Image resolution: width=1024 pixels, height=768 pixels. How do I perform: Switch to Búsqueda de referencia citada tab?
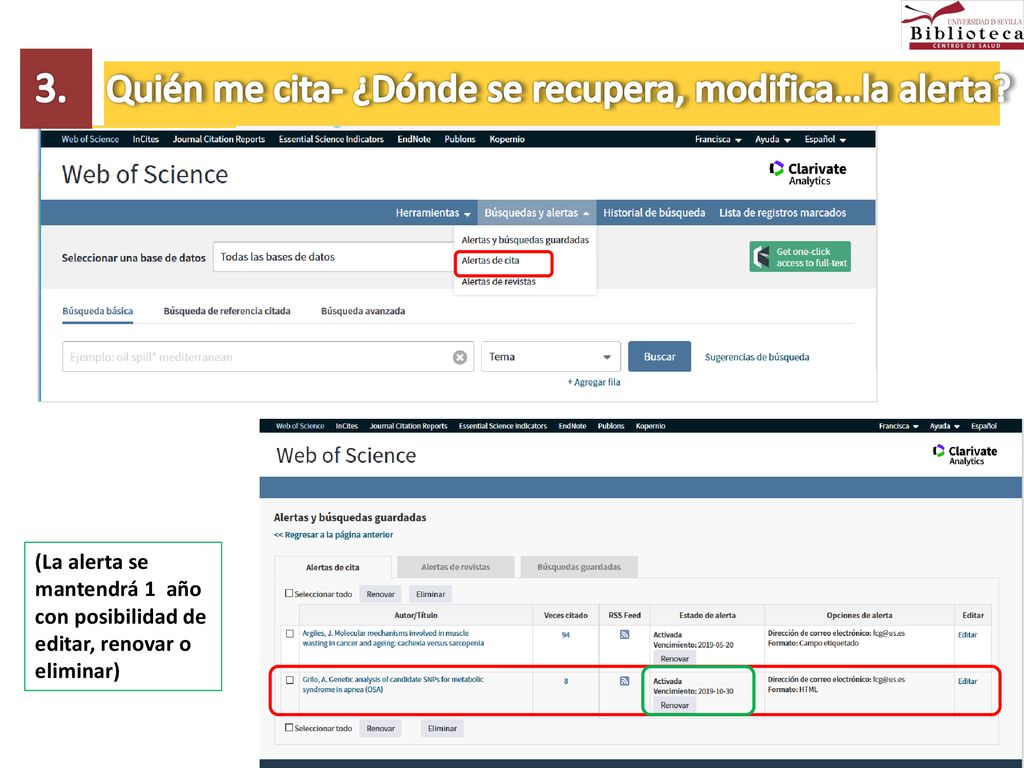click(x=227, y=311)
